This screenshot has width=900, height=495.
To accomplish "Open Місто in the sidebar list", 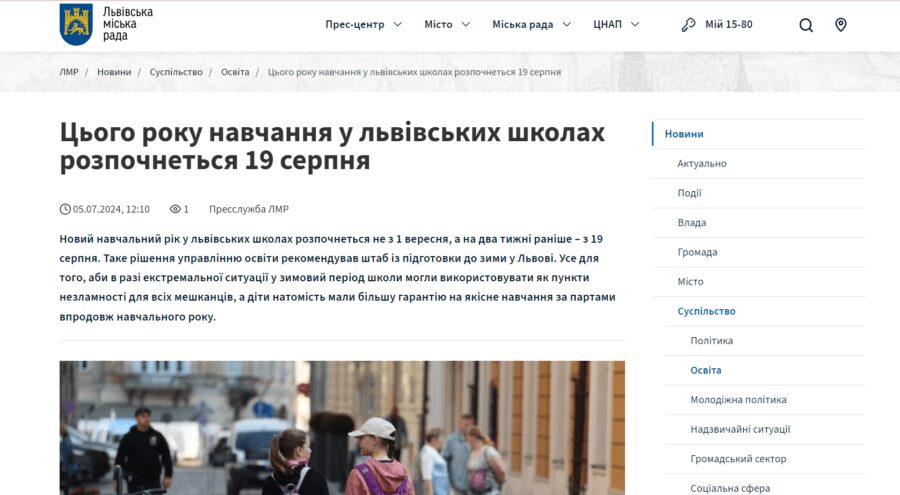I will tap(690, 281).
